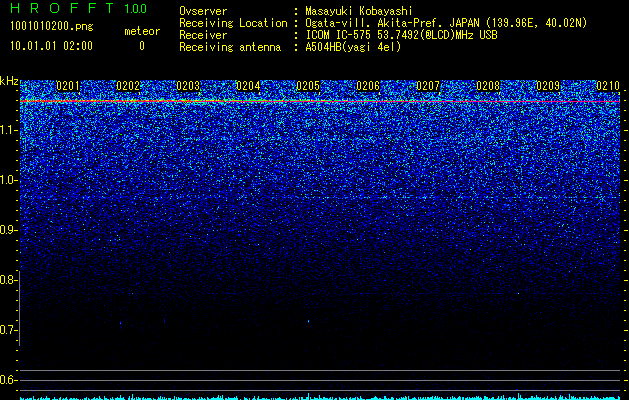
Task: Select the time marker 0202
Action: tap(128, 86)
